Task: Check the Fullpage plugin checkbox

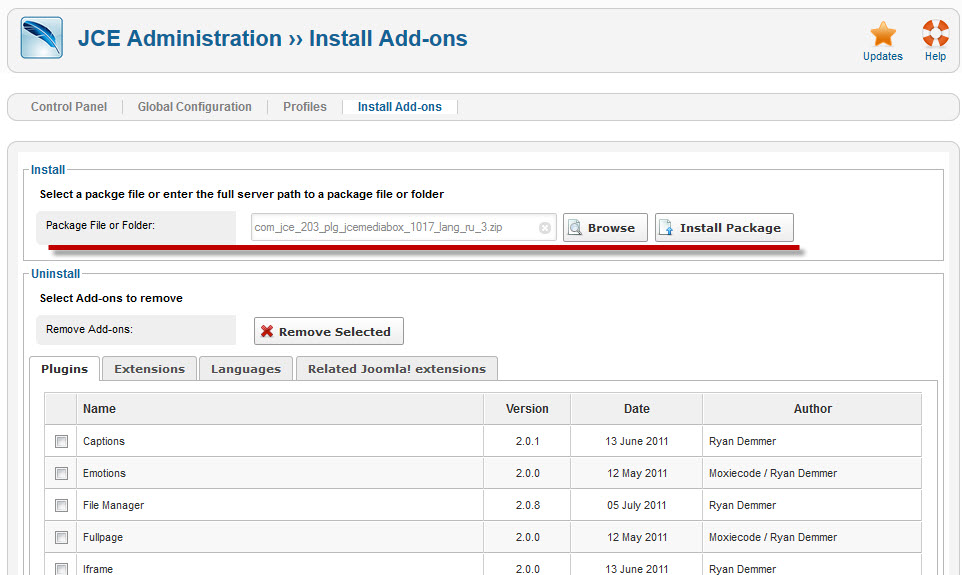Action: [61, 537]
